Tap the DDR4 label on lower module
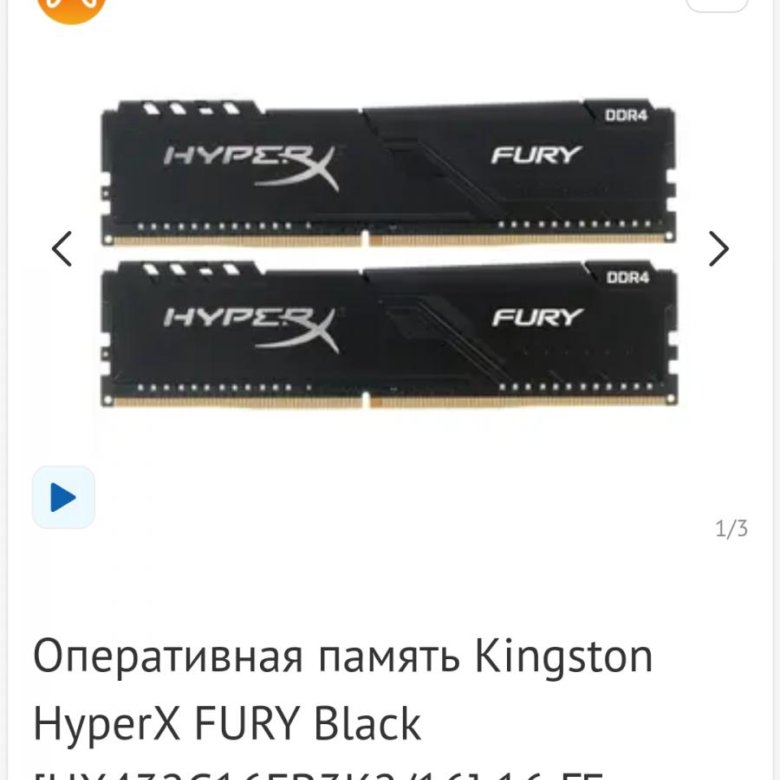This screenshot has width=780, height=780. click(627, 277)
